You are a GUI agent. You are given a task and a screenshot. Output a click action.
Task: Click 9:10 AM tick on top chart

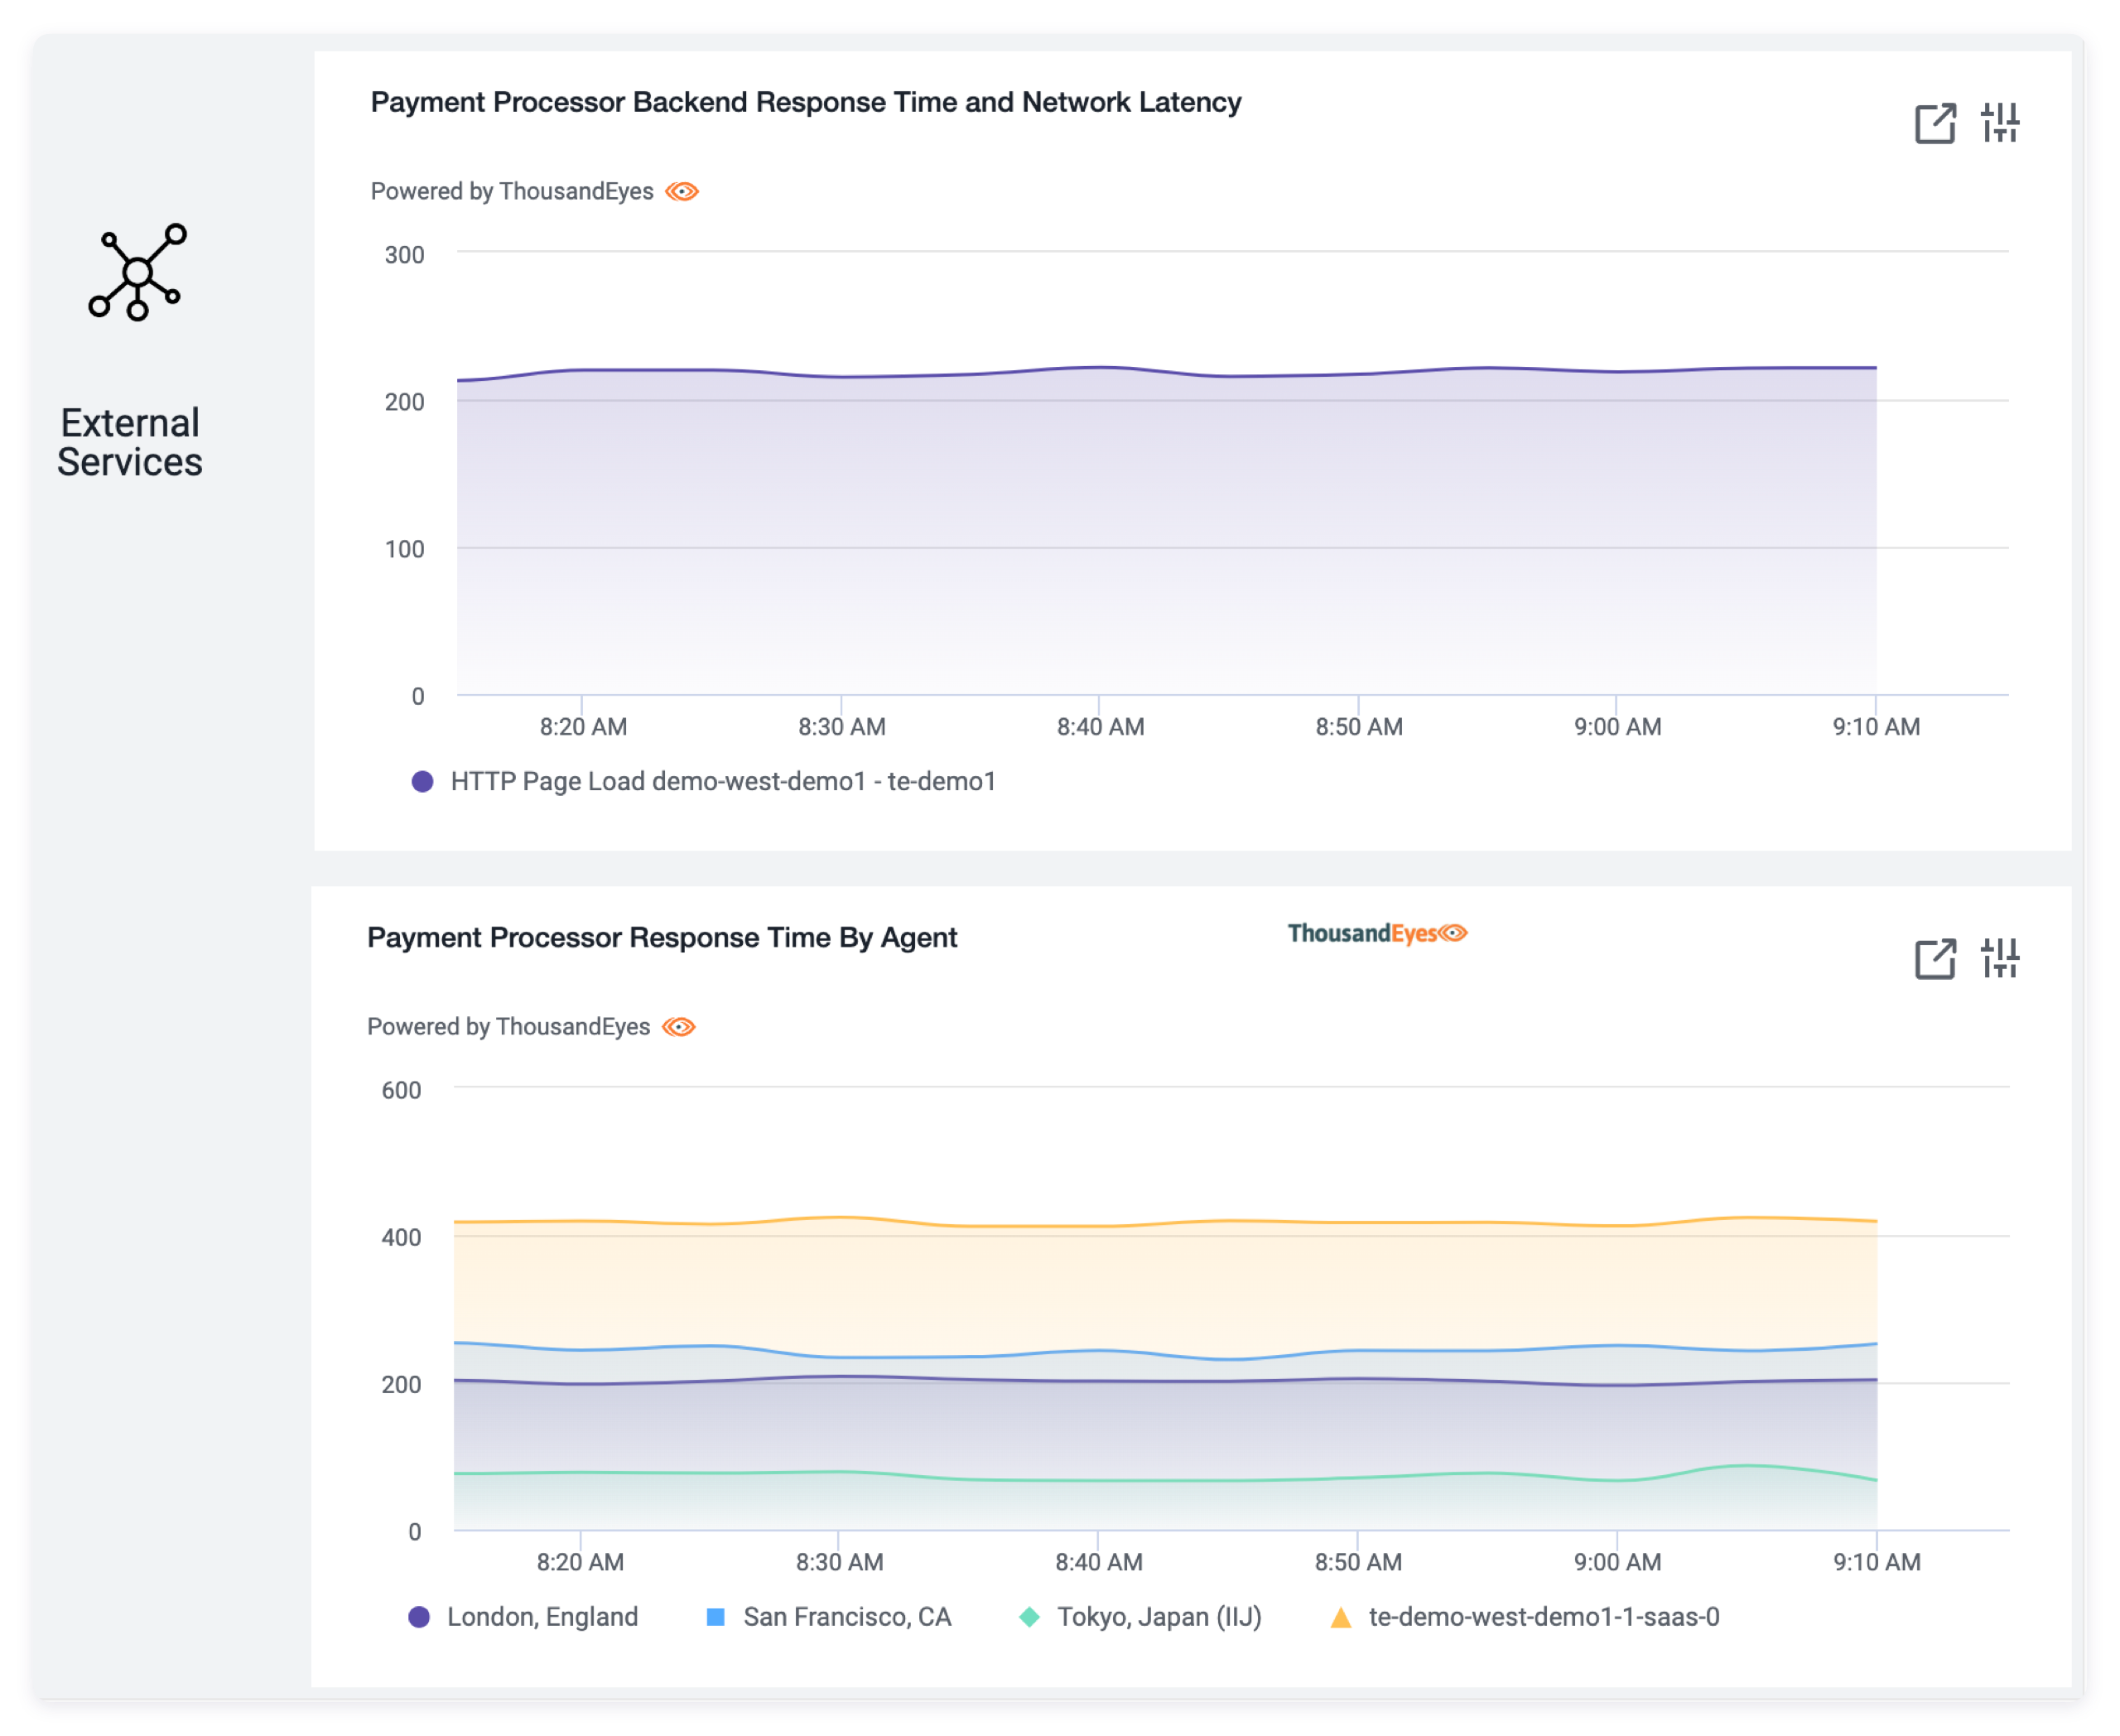pos(1876,727)
